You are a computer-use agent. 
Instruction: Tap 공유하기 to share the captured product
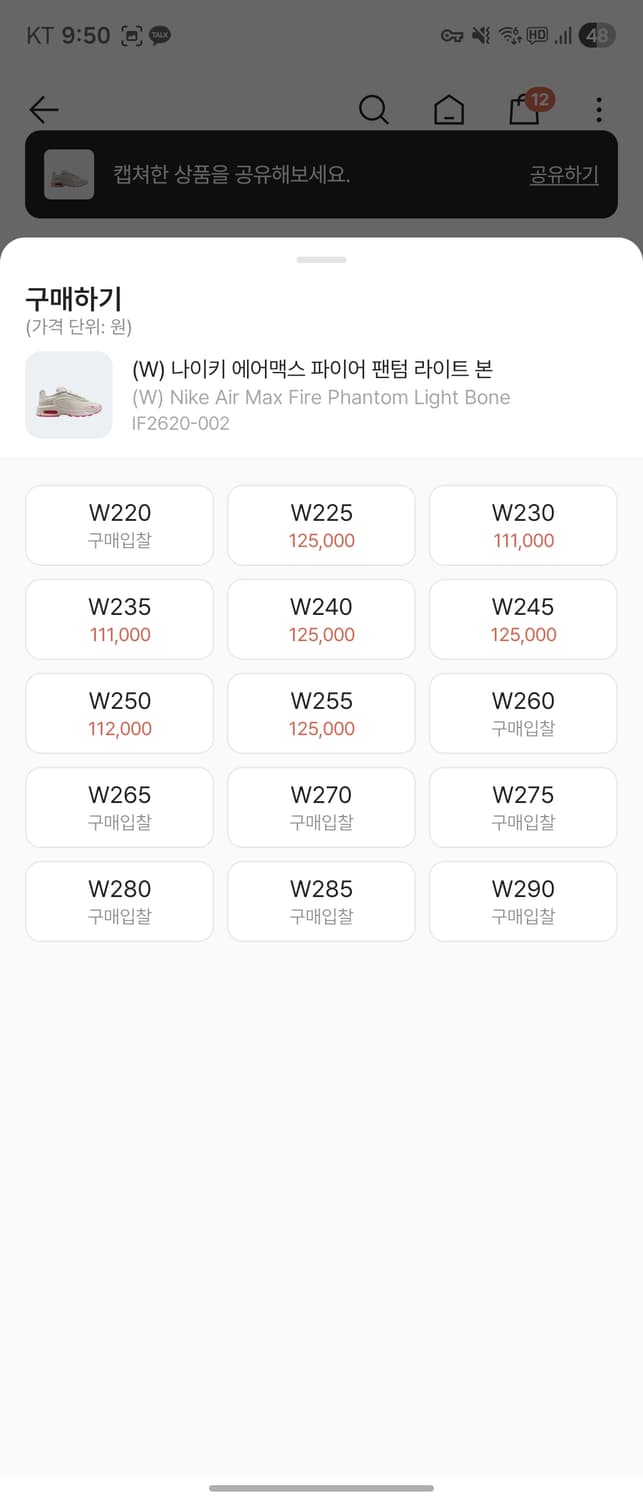[x=563, y=175]
